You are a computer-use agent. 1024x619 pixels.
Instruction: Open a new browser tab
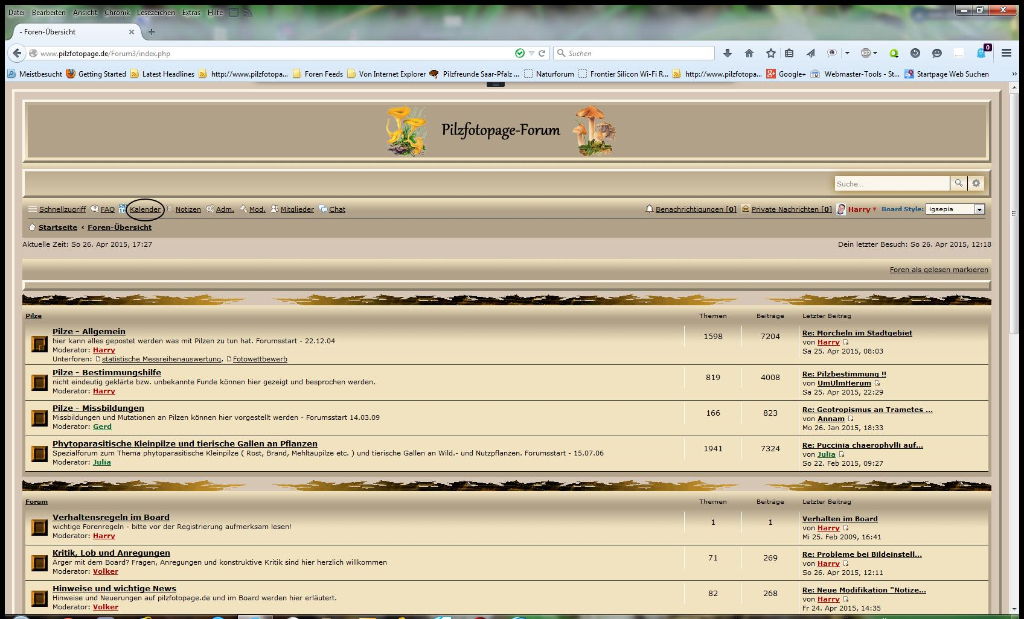151,31
